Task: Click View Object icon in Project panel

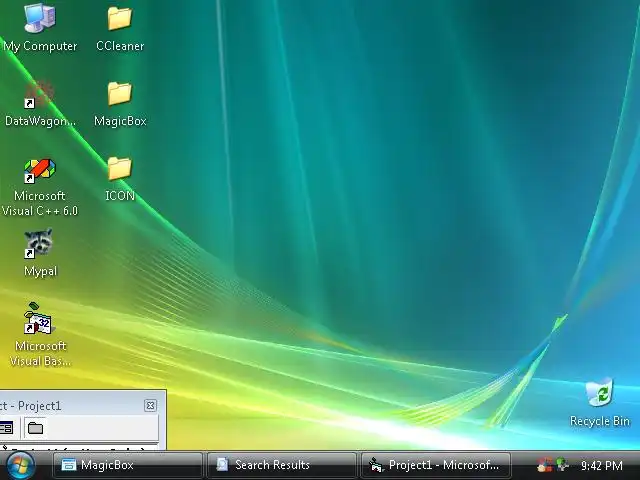Action: click(6, 428)
